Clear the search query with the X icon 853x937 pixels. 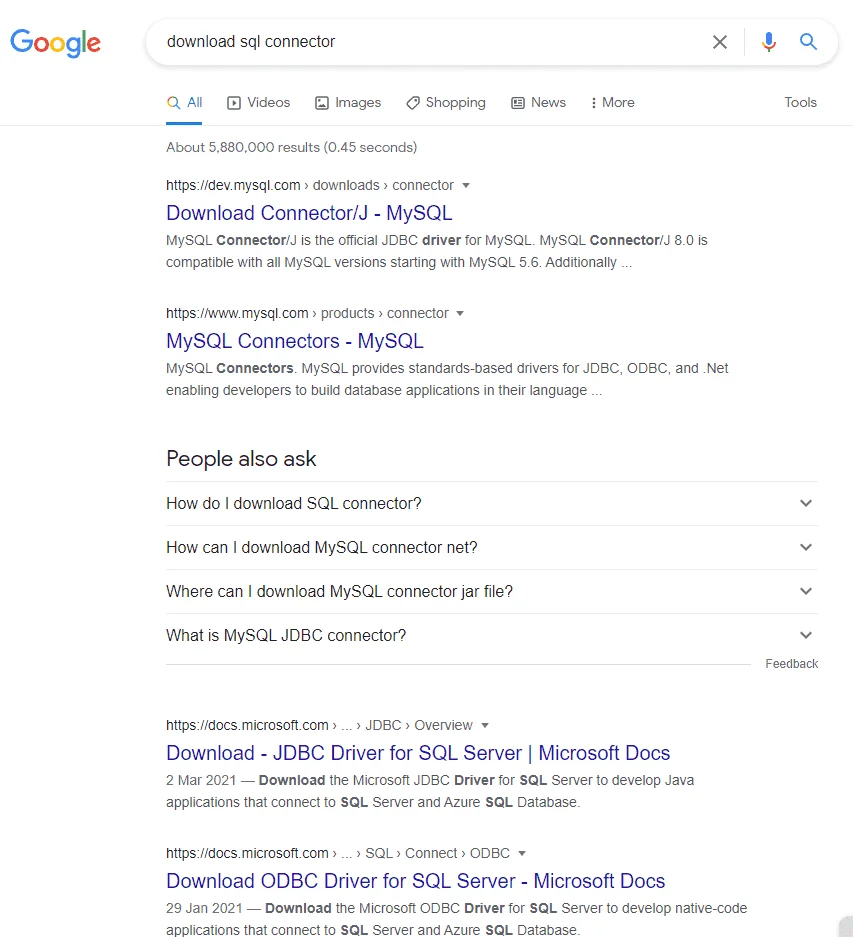(720, 42)
